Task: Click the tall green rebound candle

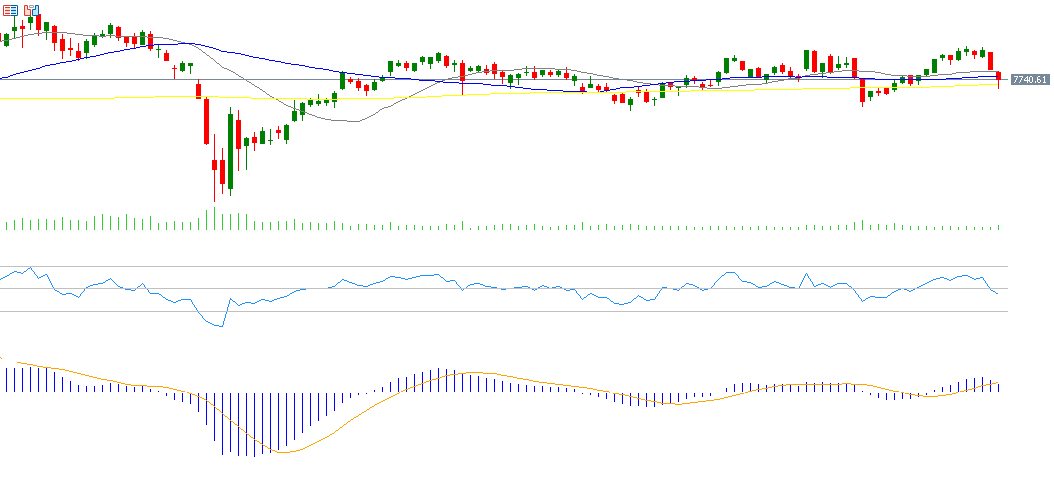Action: tap(230, 150)
